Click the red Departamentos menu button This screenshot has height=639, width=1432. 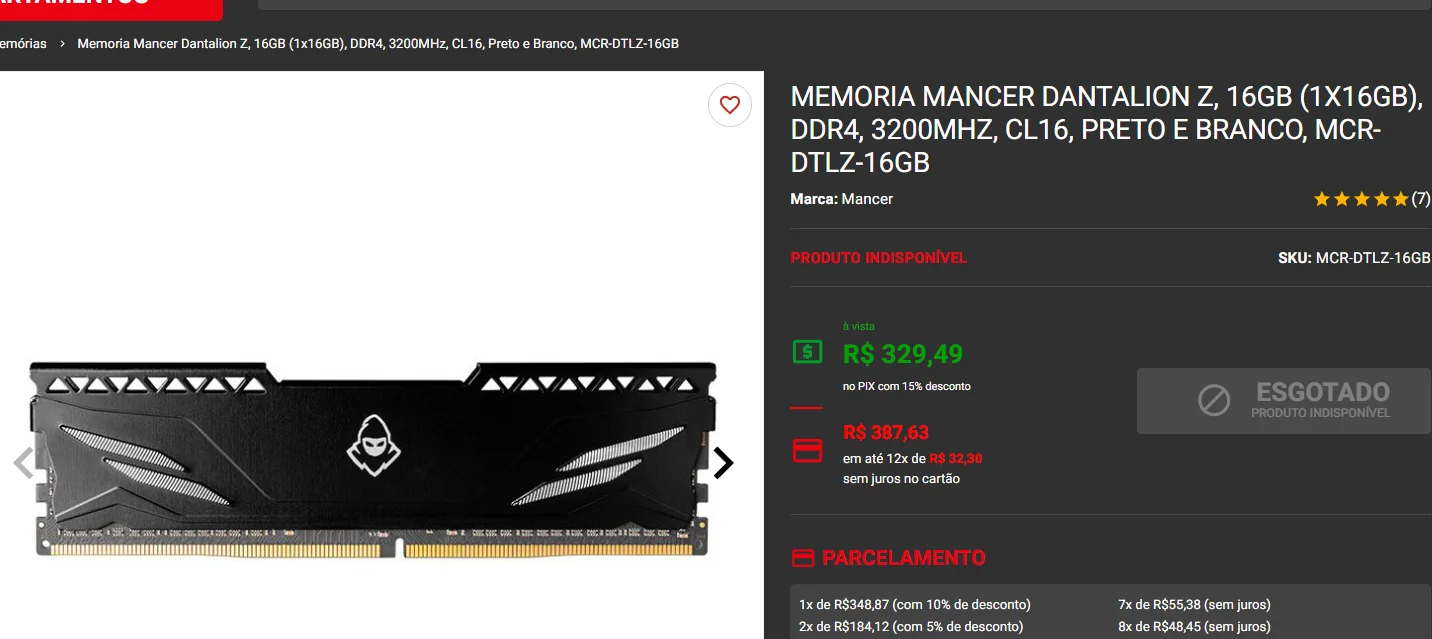111,8
